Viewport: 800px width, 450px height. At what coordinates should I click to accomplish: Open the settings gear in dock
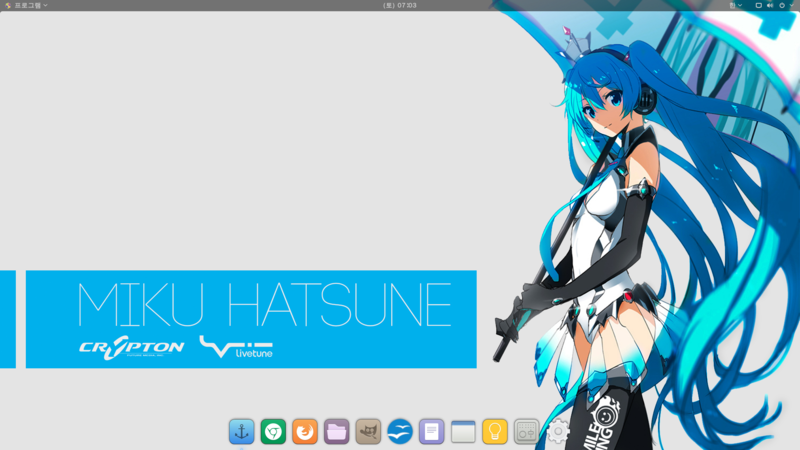tap(558, 432)
